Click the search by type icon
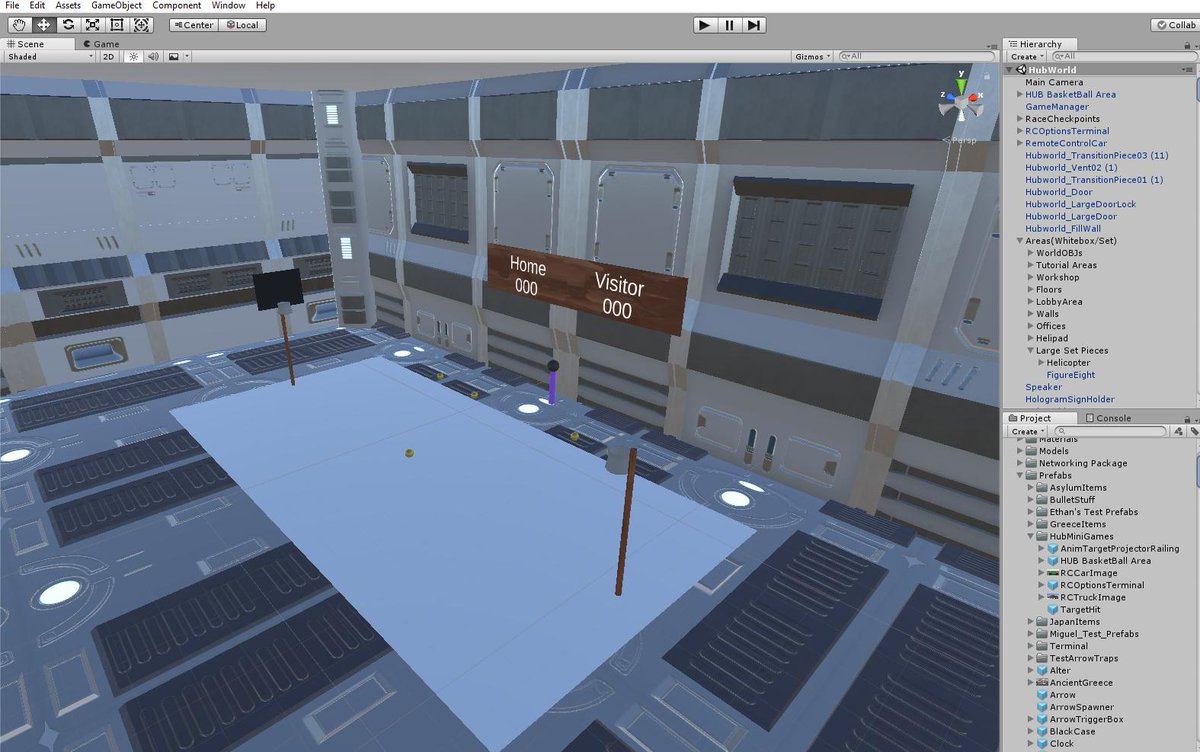Image resolution: width=1200 pixels, height=752 pixels. click(x=1178, y=431)
